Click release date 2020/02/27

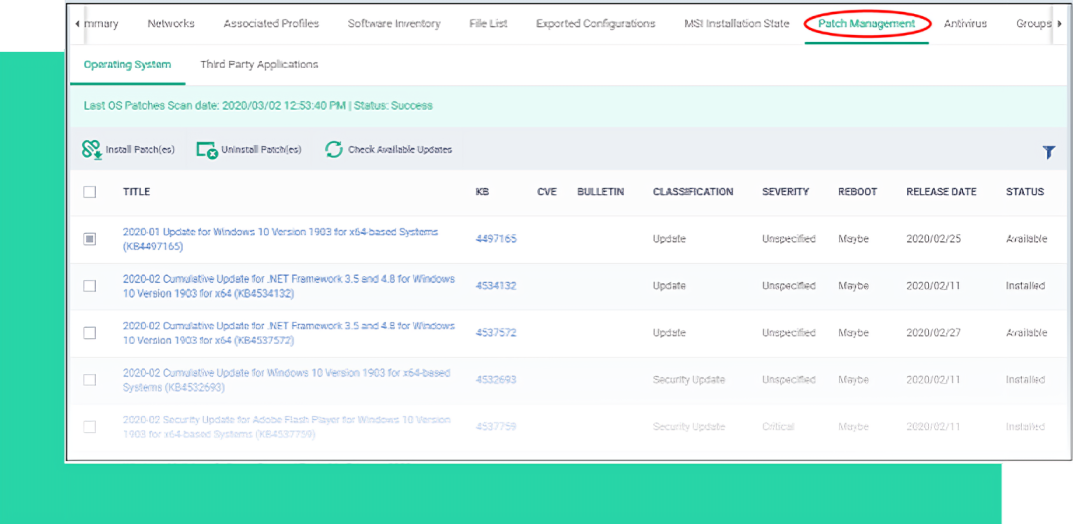(933, 332)
